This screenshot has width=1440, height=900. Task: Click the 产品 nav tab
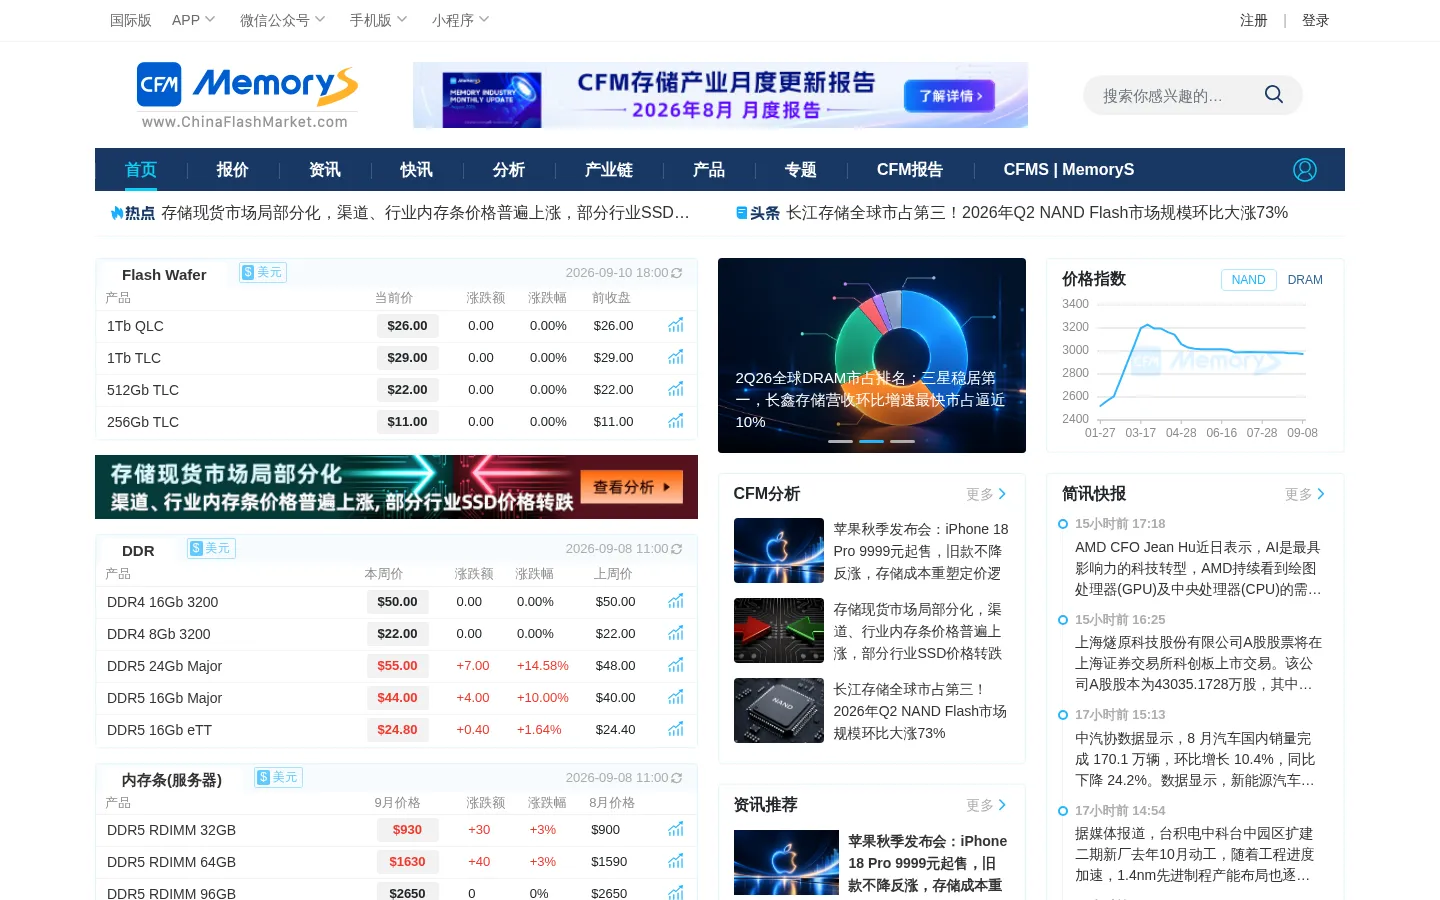[709, 170]
